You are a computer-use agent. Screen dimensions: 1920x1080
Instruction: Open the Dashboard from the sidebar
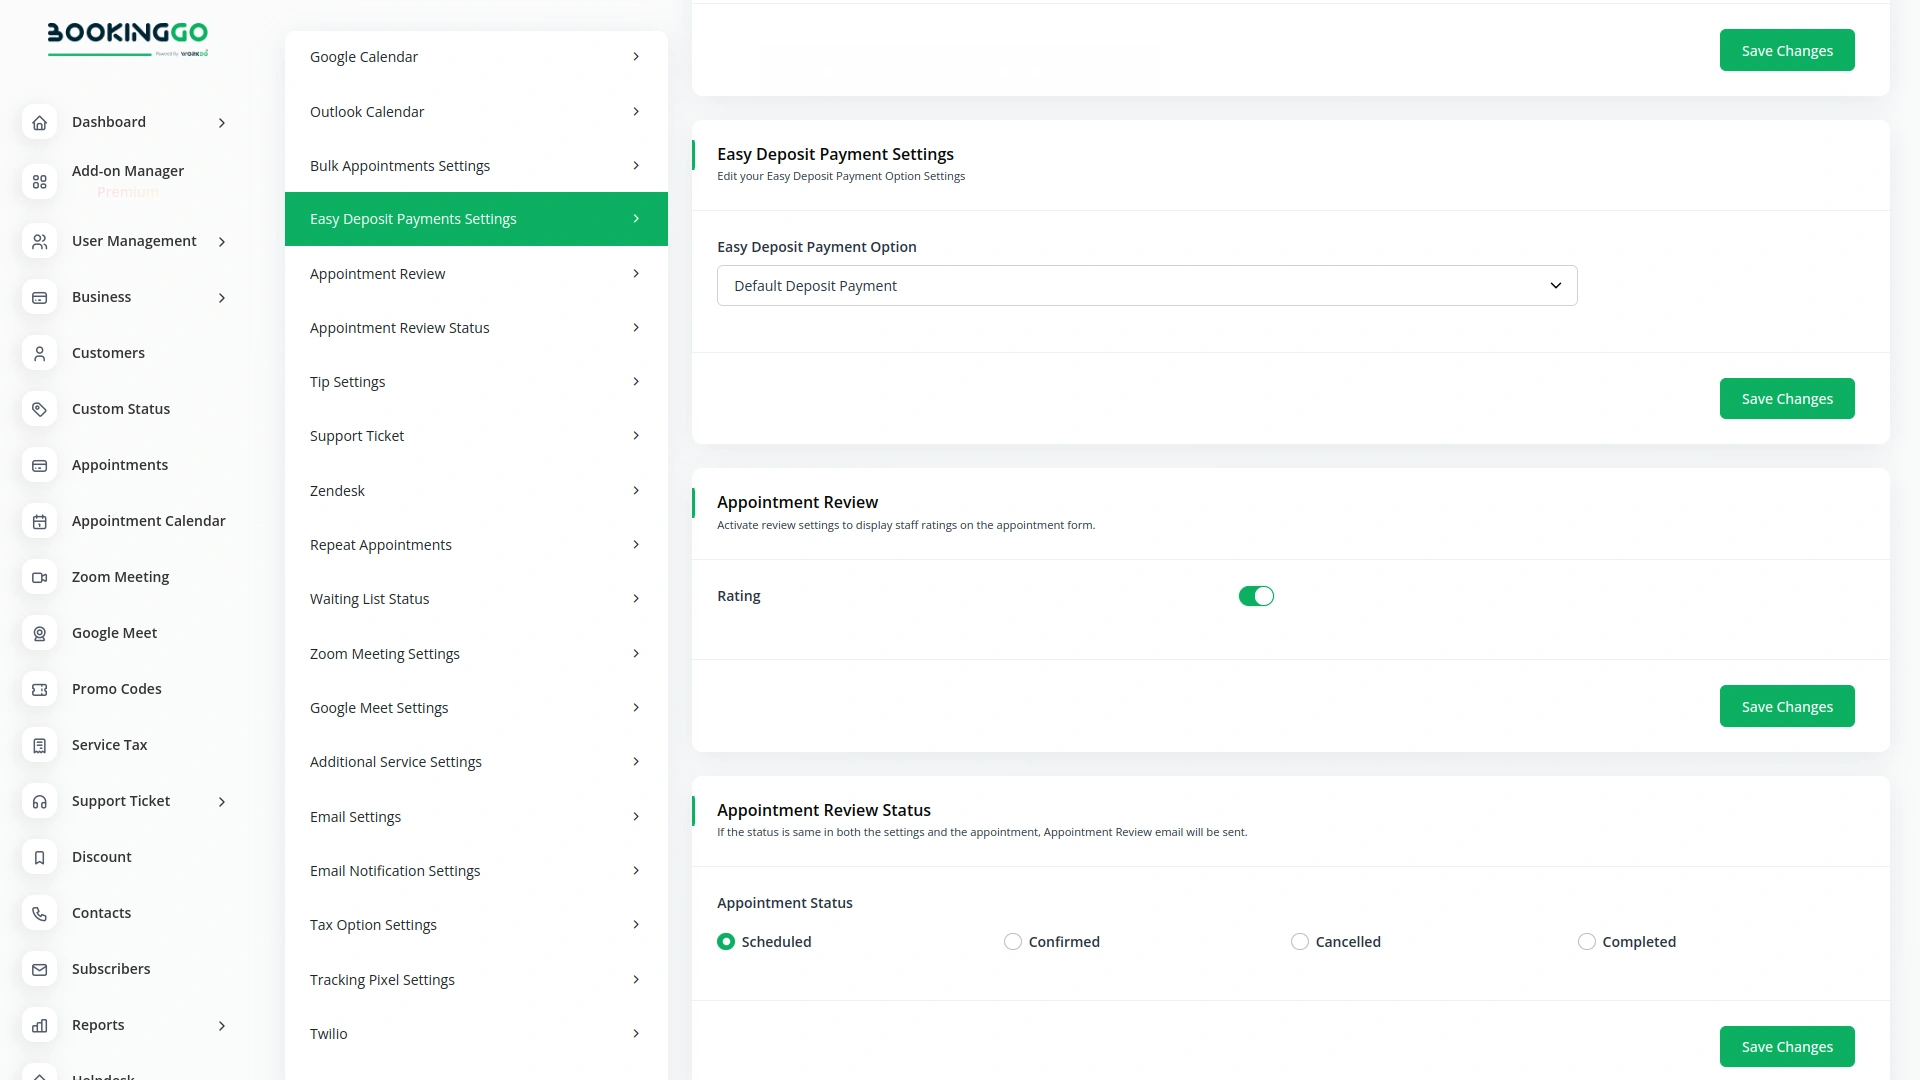(39, 122)
